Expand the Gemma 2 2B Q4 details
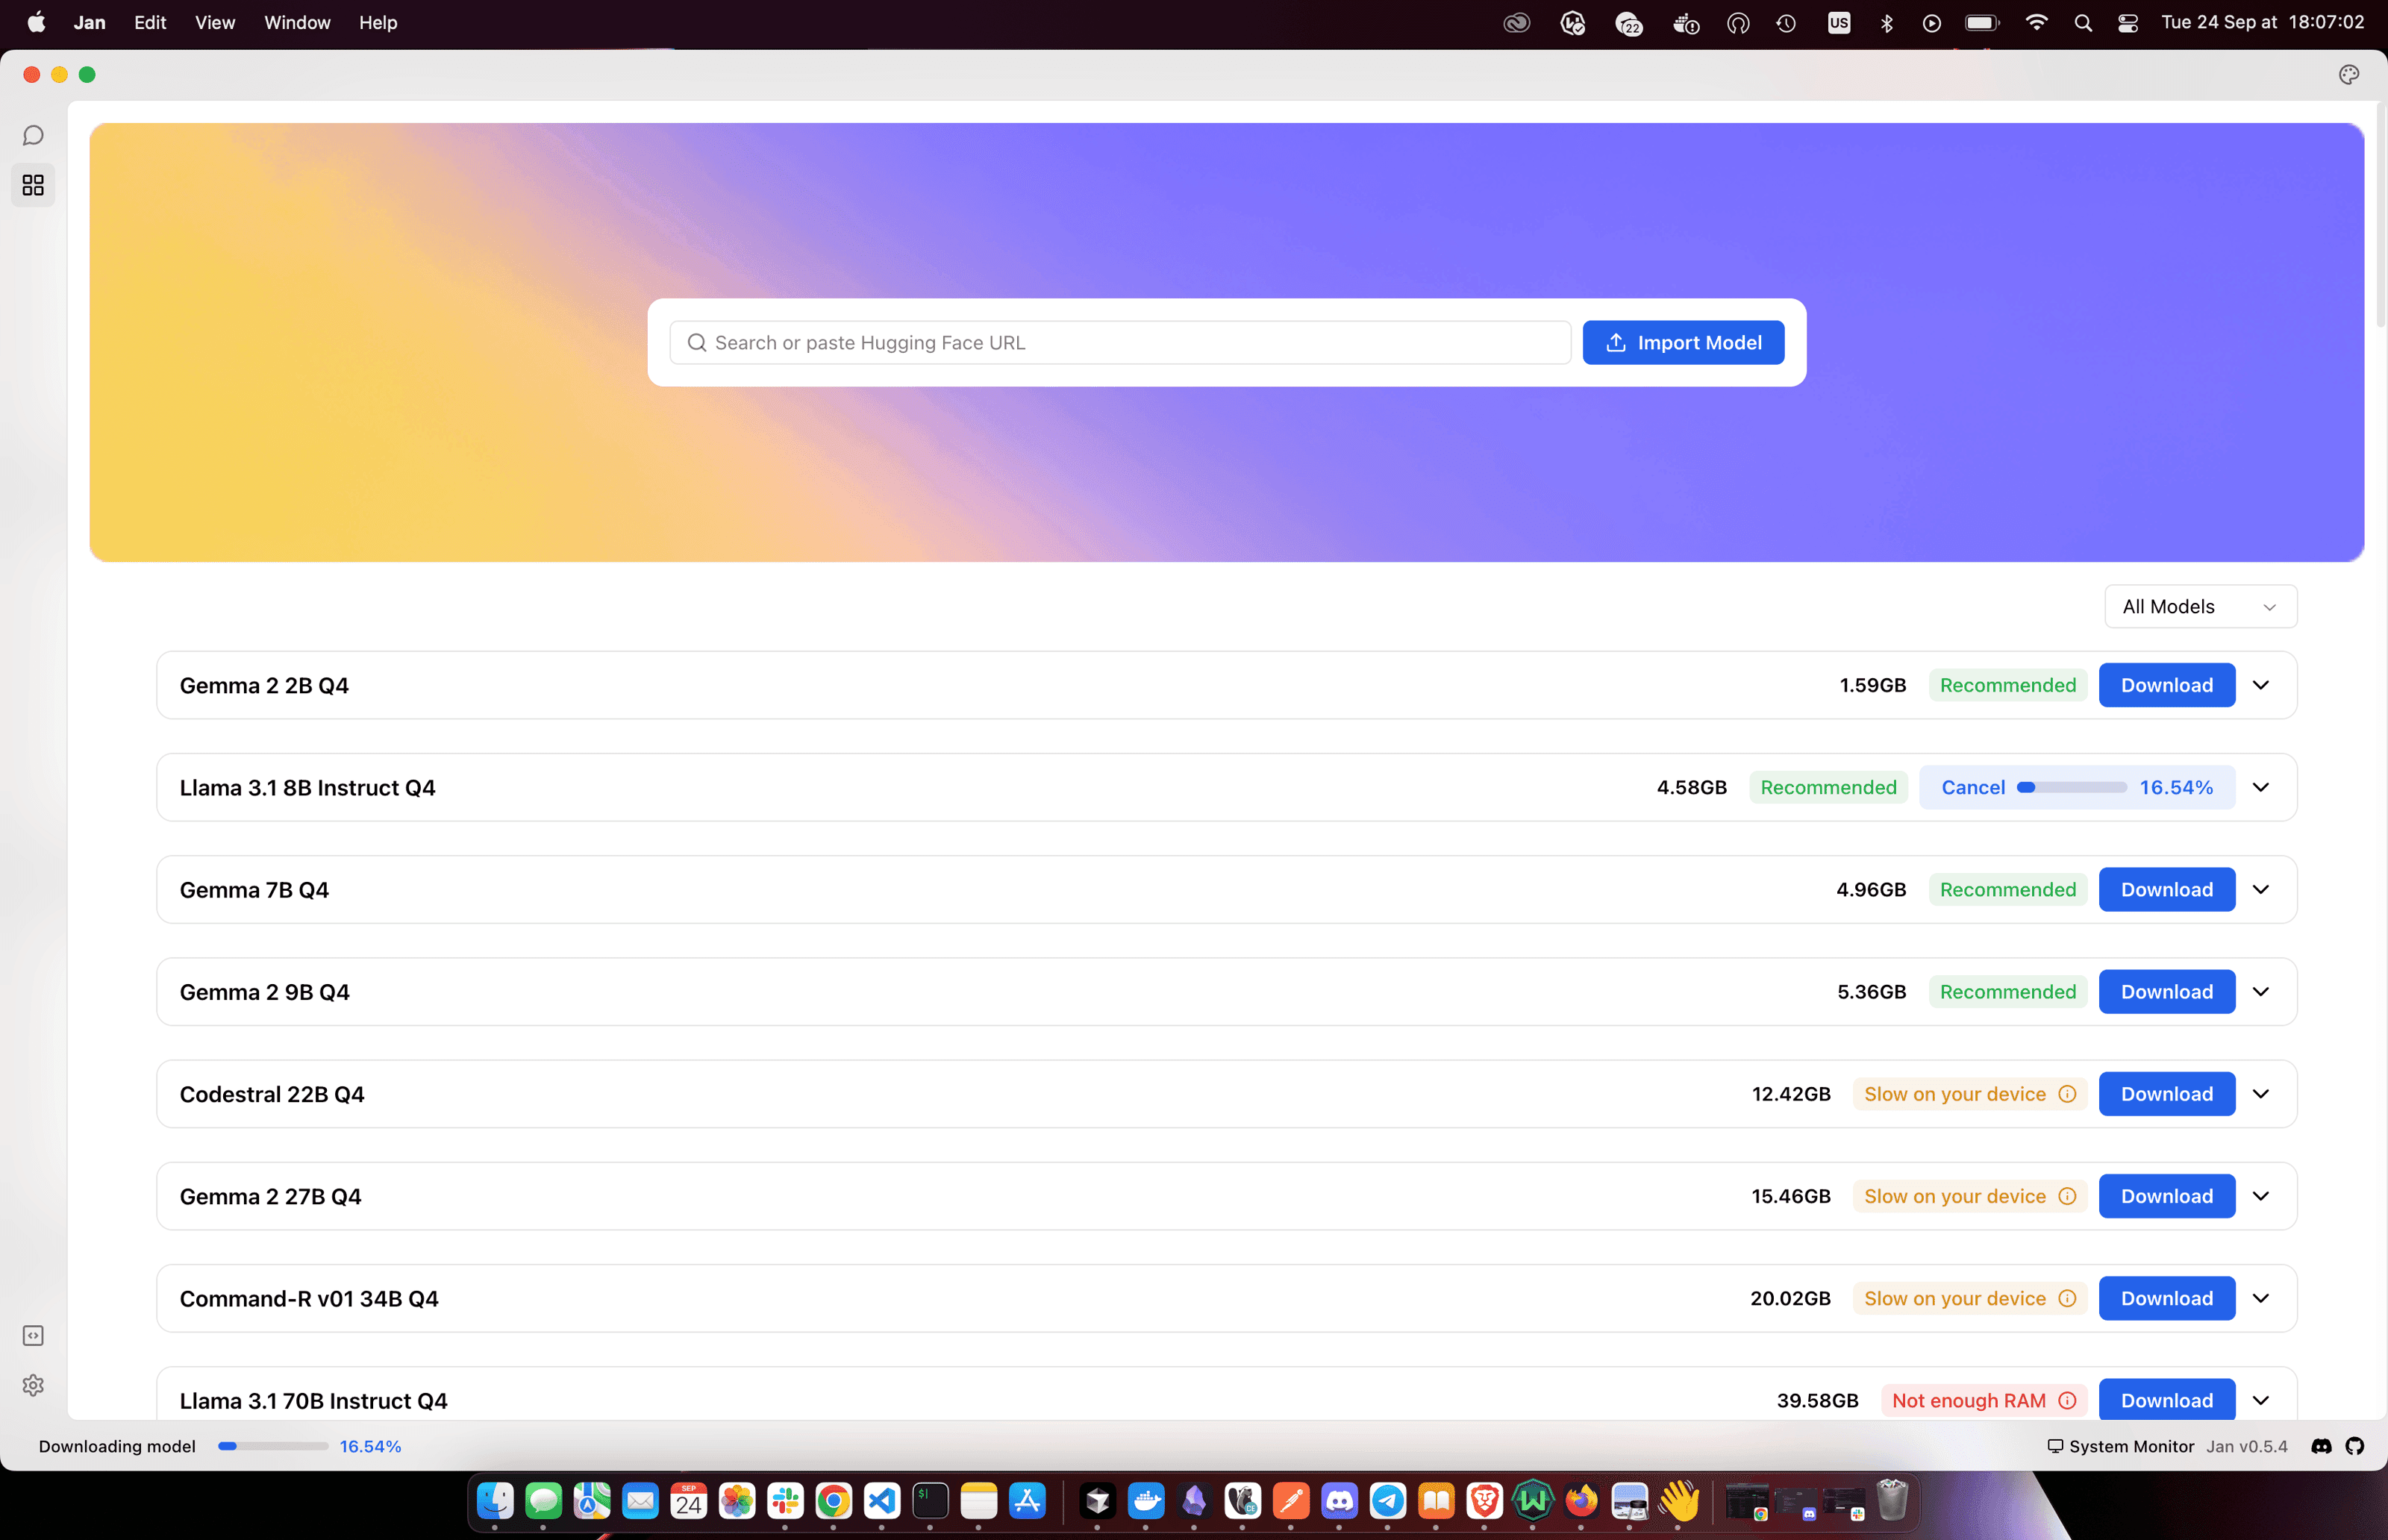Image resolution: width=2388 pixels, height=1540 pixels. 2261,685
